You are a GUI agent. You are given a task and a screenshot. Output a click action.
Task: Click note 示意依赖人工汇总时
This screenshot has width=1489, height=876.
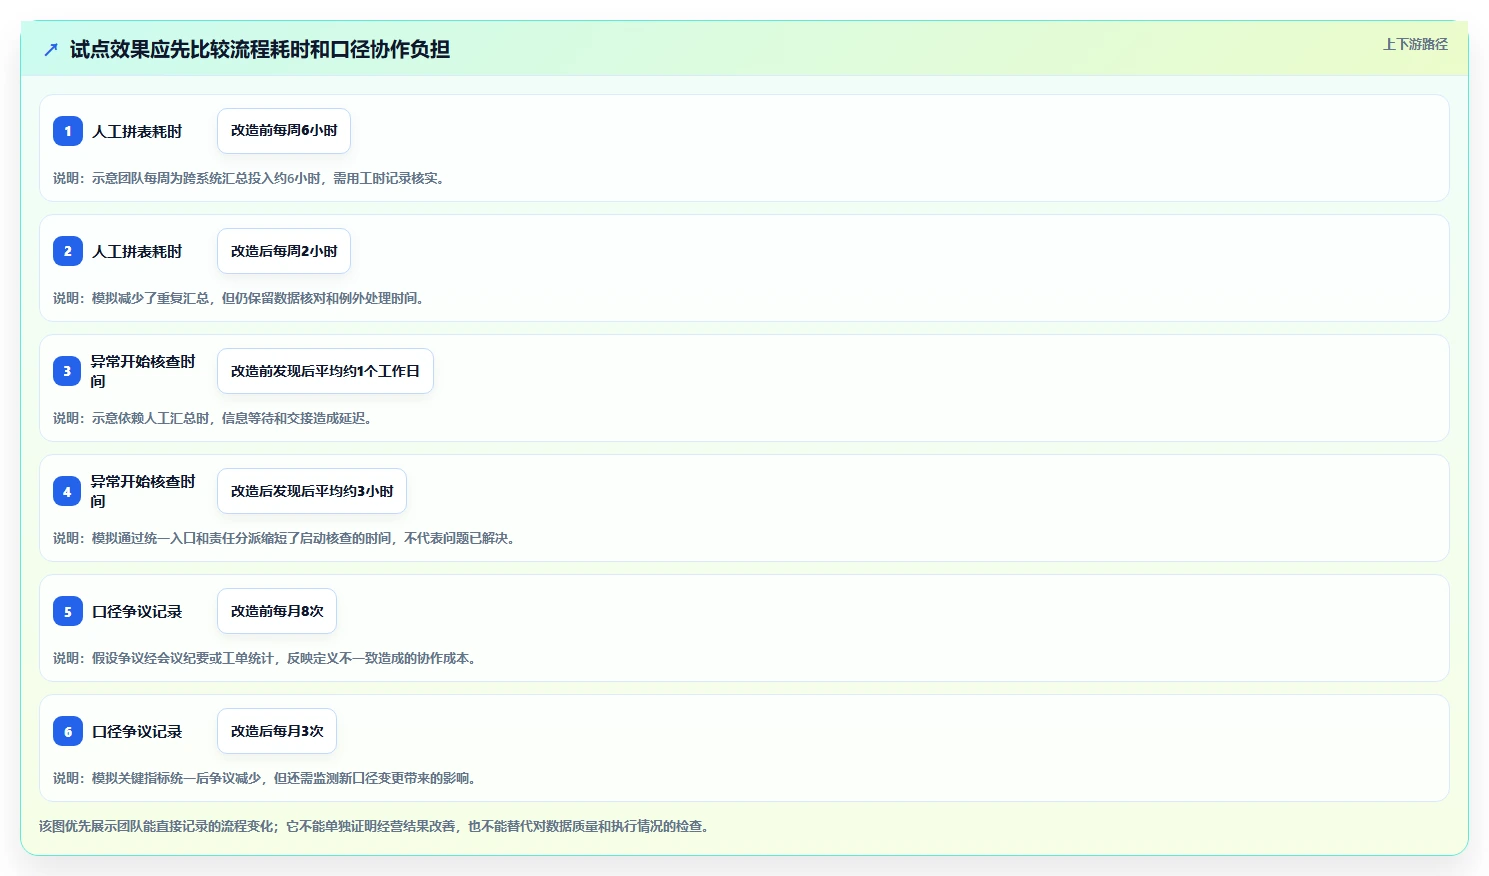coord(214,418)
